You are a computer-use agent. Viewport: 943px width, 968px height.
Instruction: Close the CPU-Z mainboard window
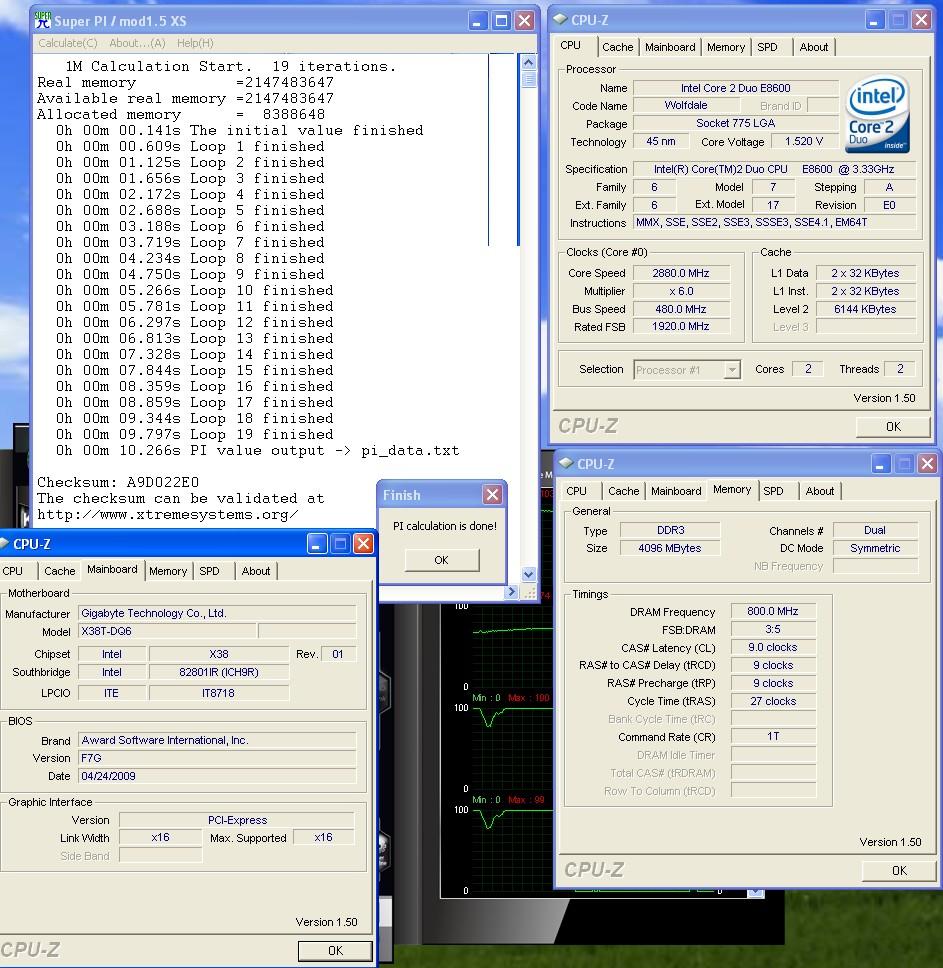click(x=363, y=544)
